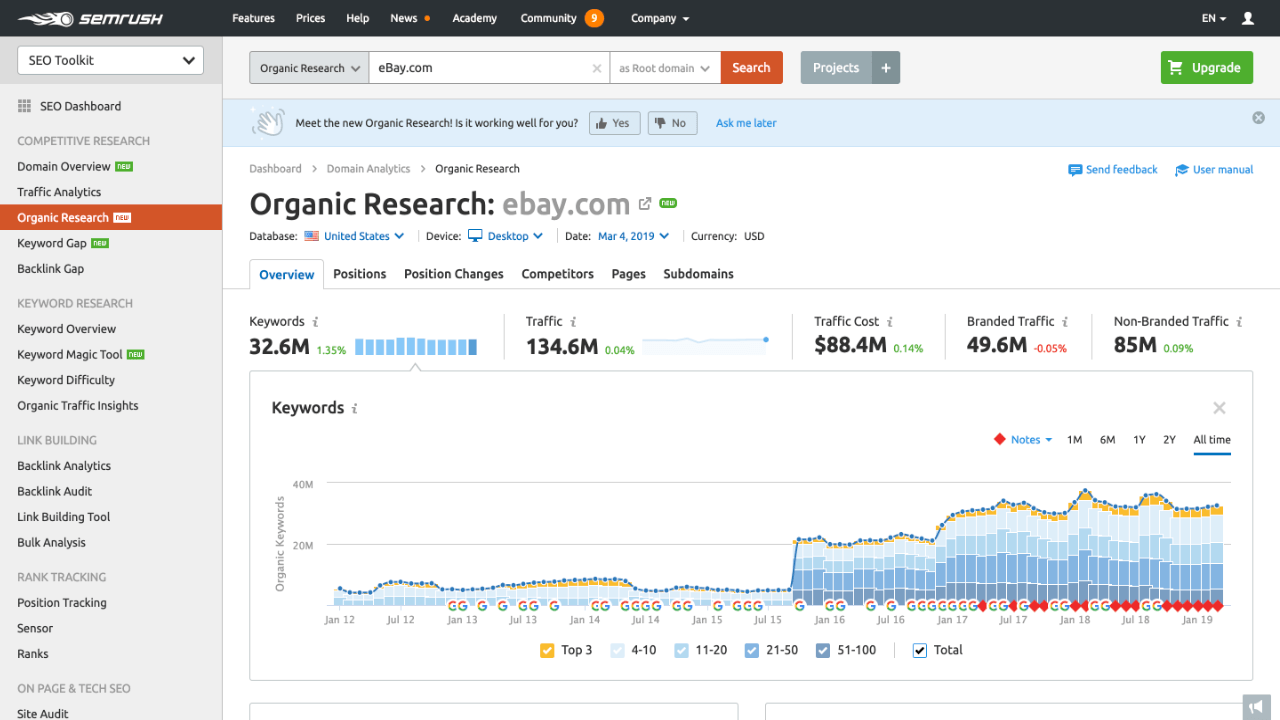
Task: Open the Company menu dropdown
Action: pos(660,18)
